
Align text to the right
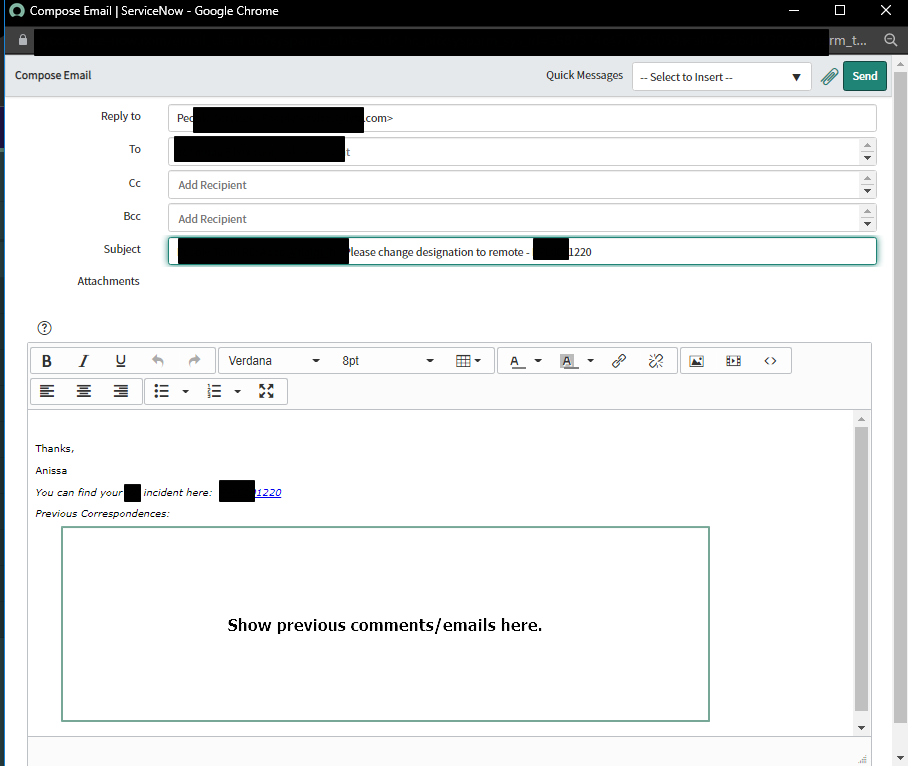[x=120, y=391]
